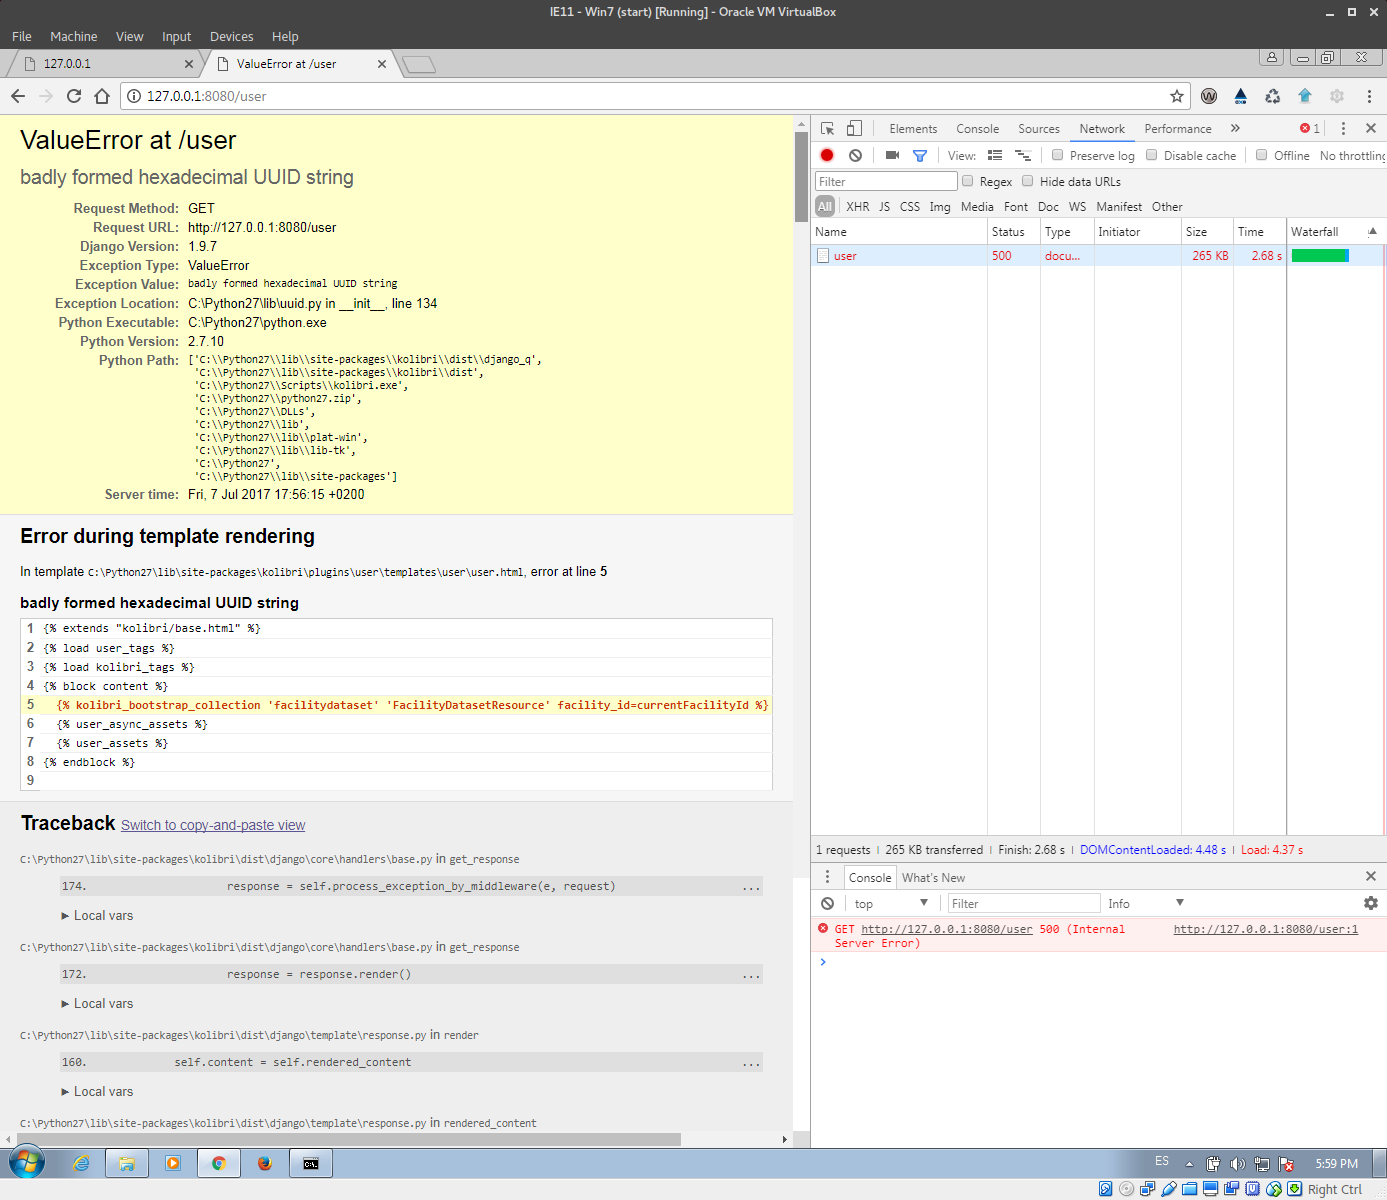Go back in Chrome browser
Viewport: 1387px width, 1200px height.
pos(18,96)
